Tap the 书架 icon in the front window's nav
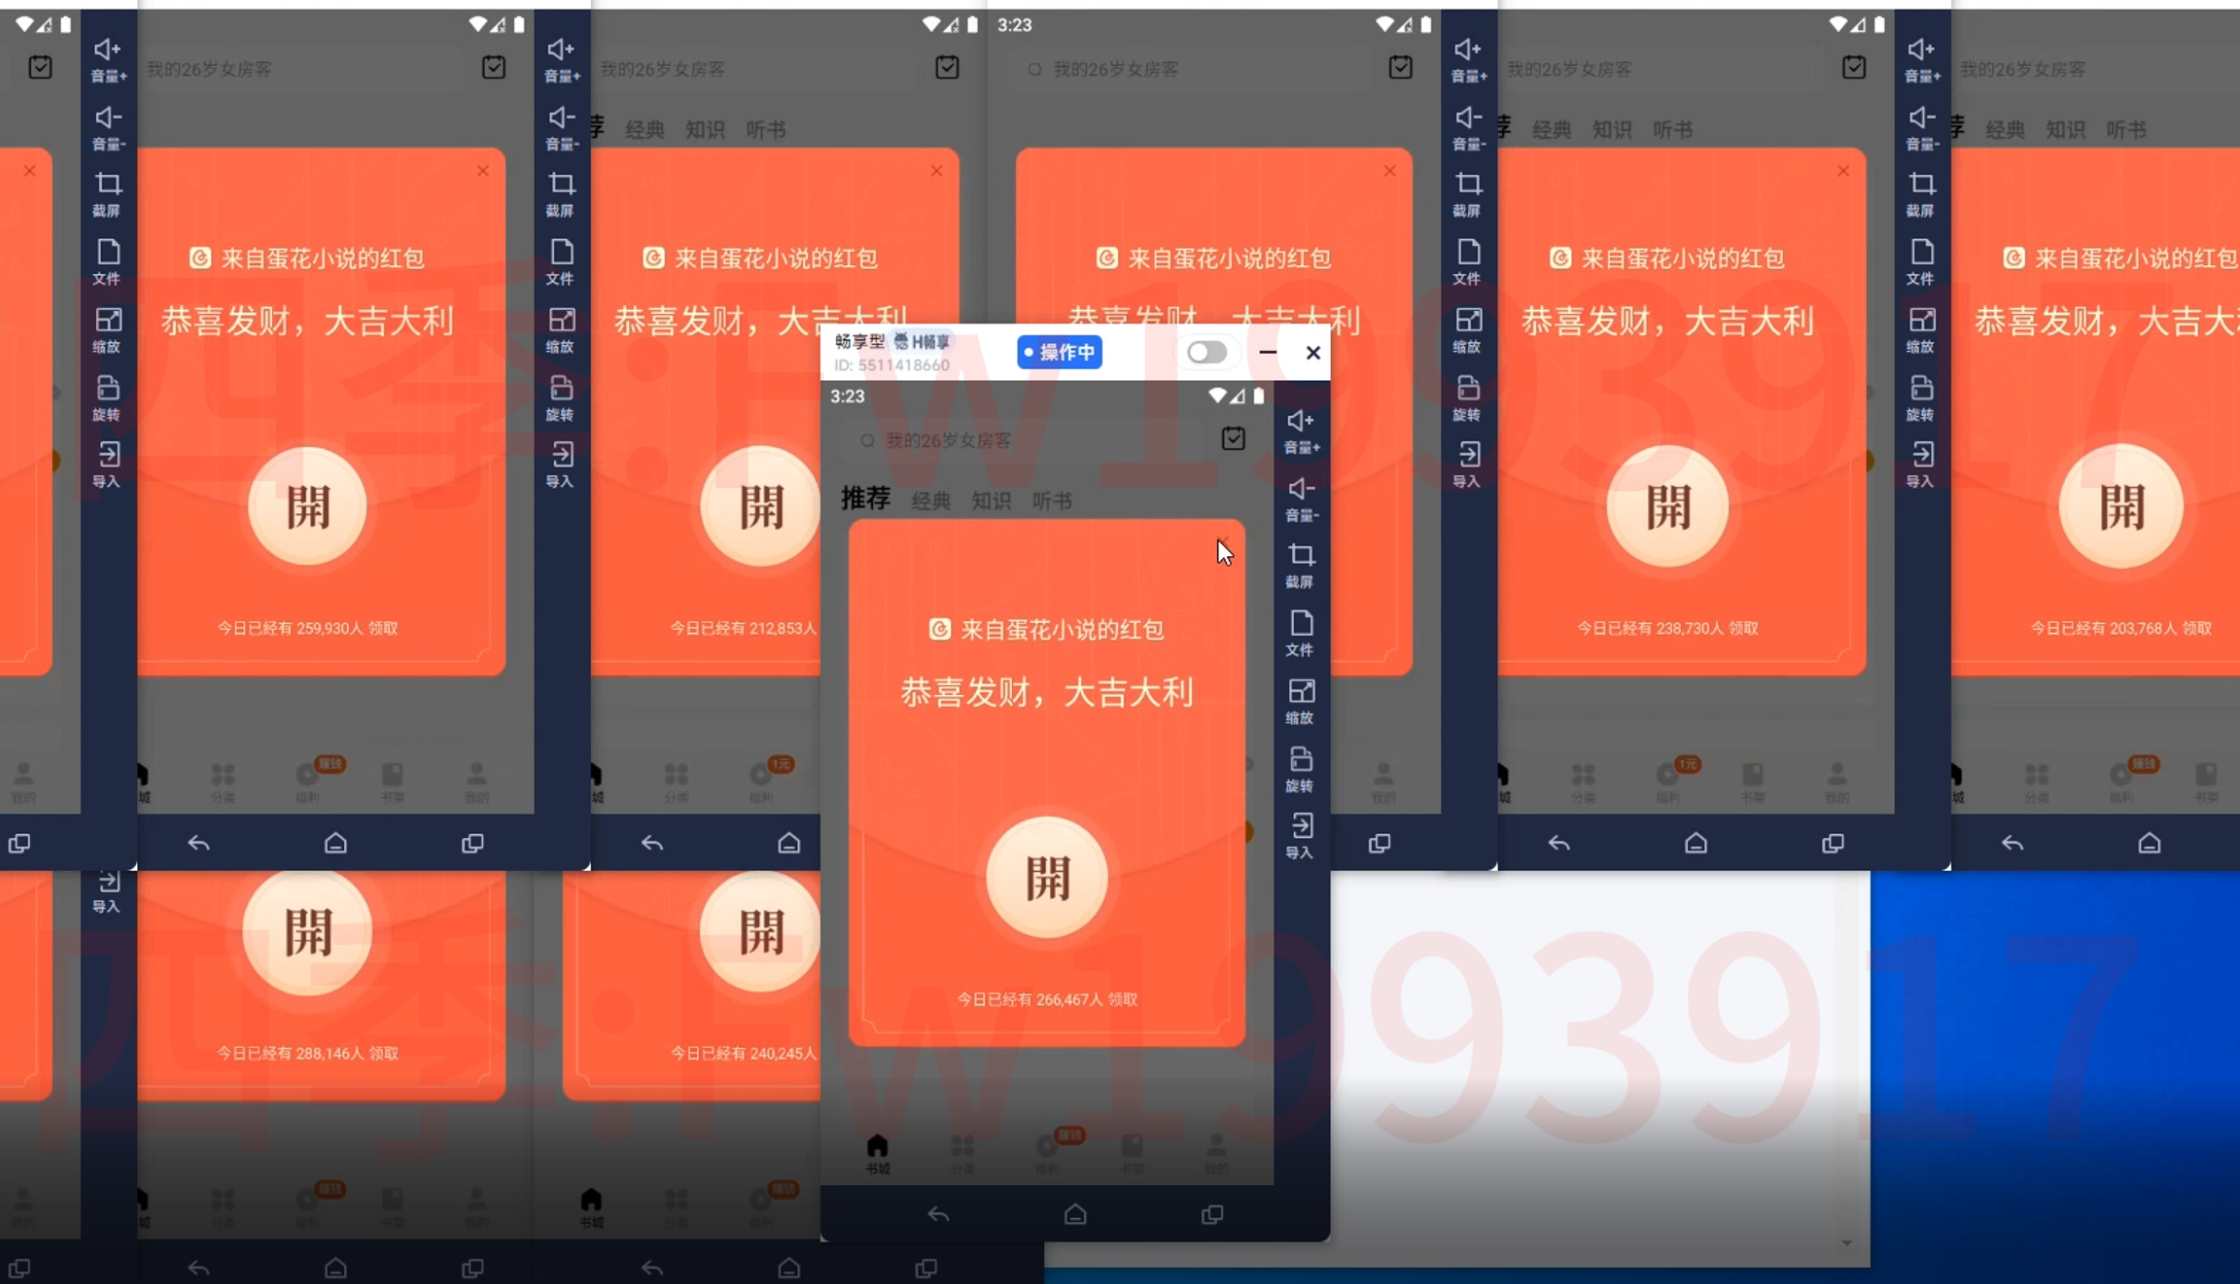Image resolution: width=2240 pixels, height=1284 pixels. 1132,1154
